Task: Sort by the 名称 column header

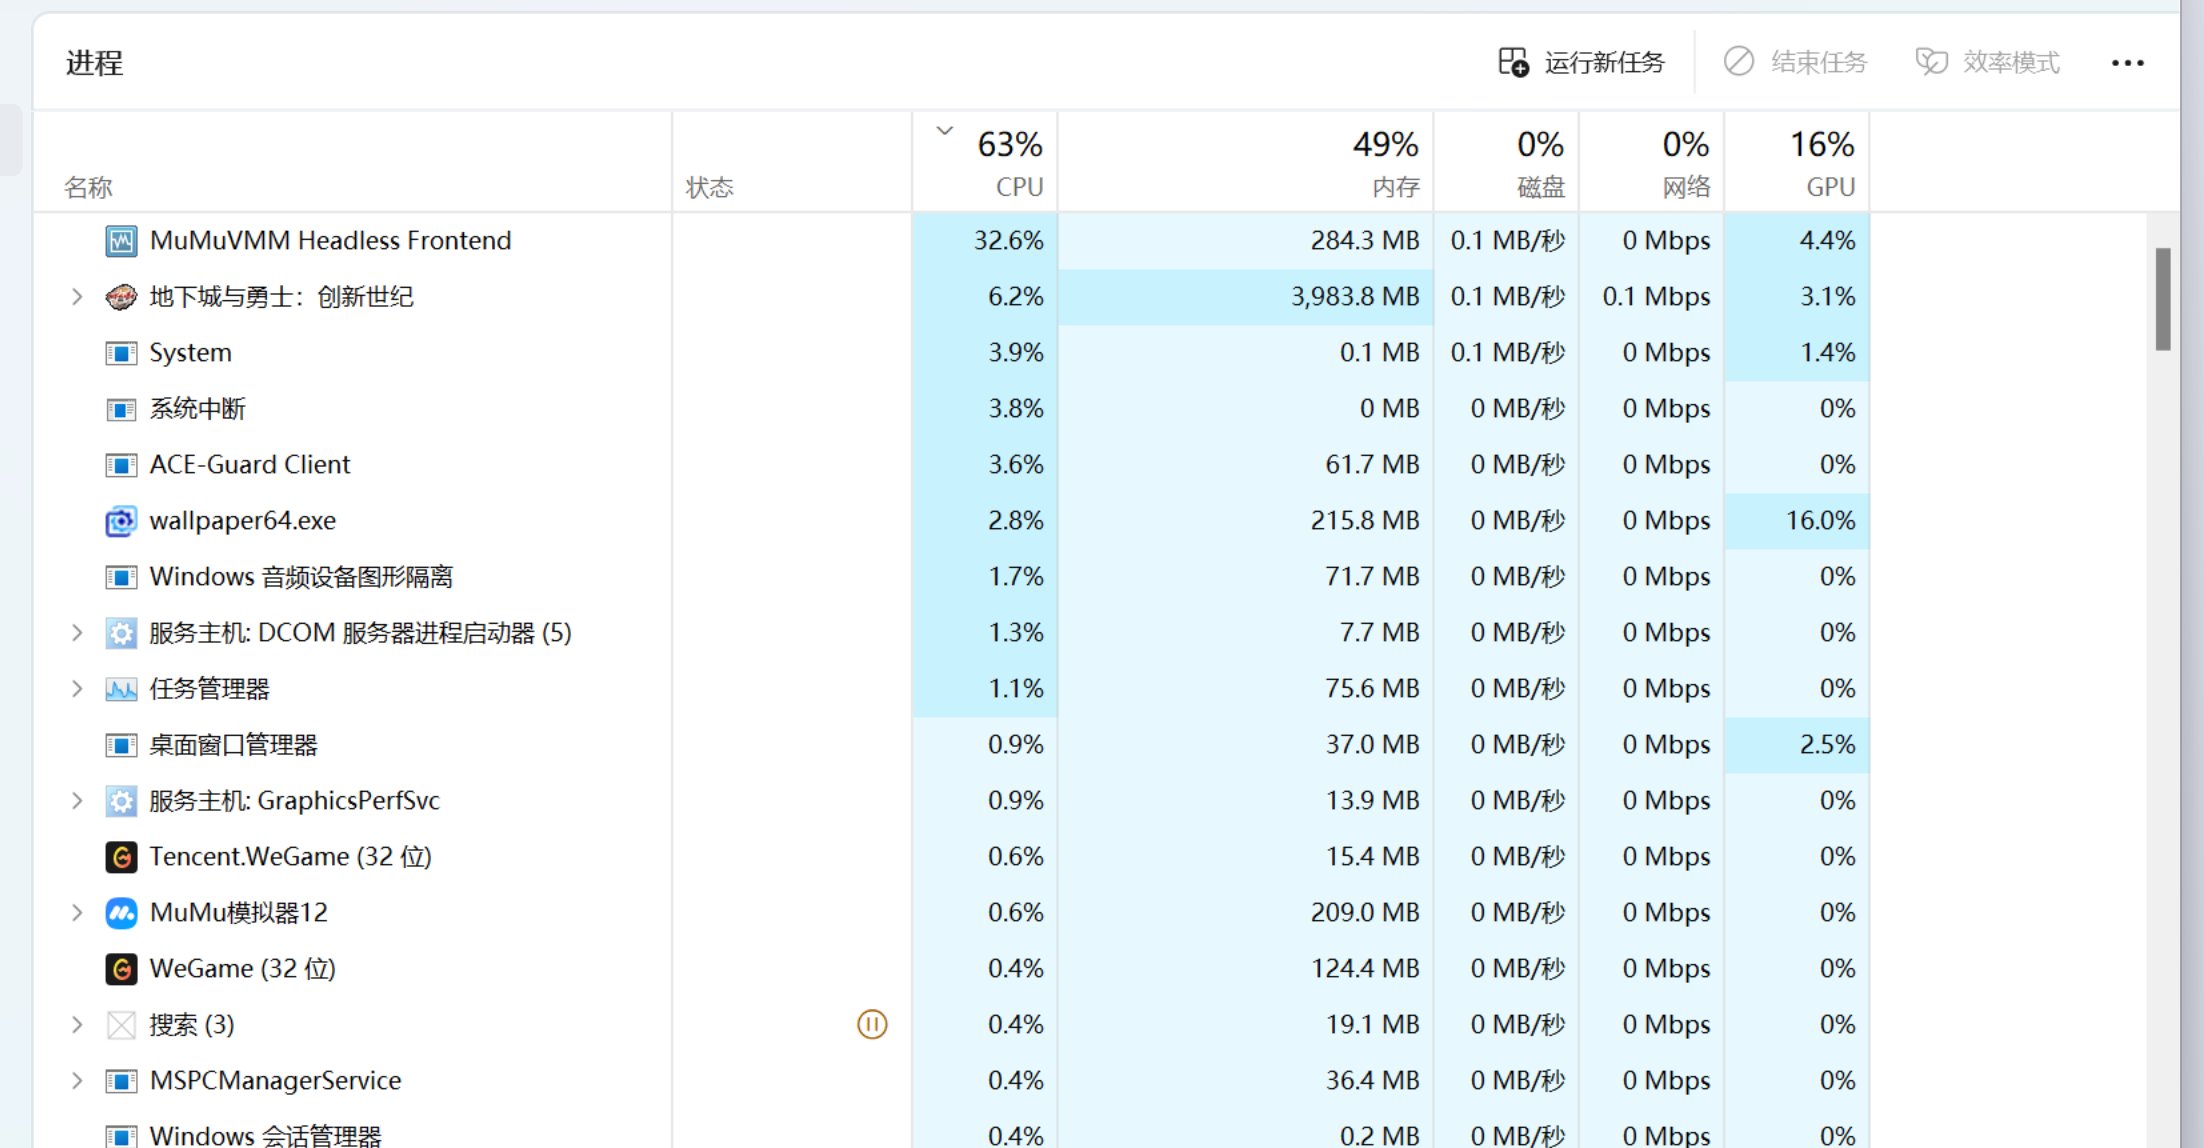Action: 352,162
